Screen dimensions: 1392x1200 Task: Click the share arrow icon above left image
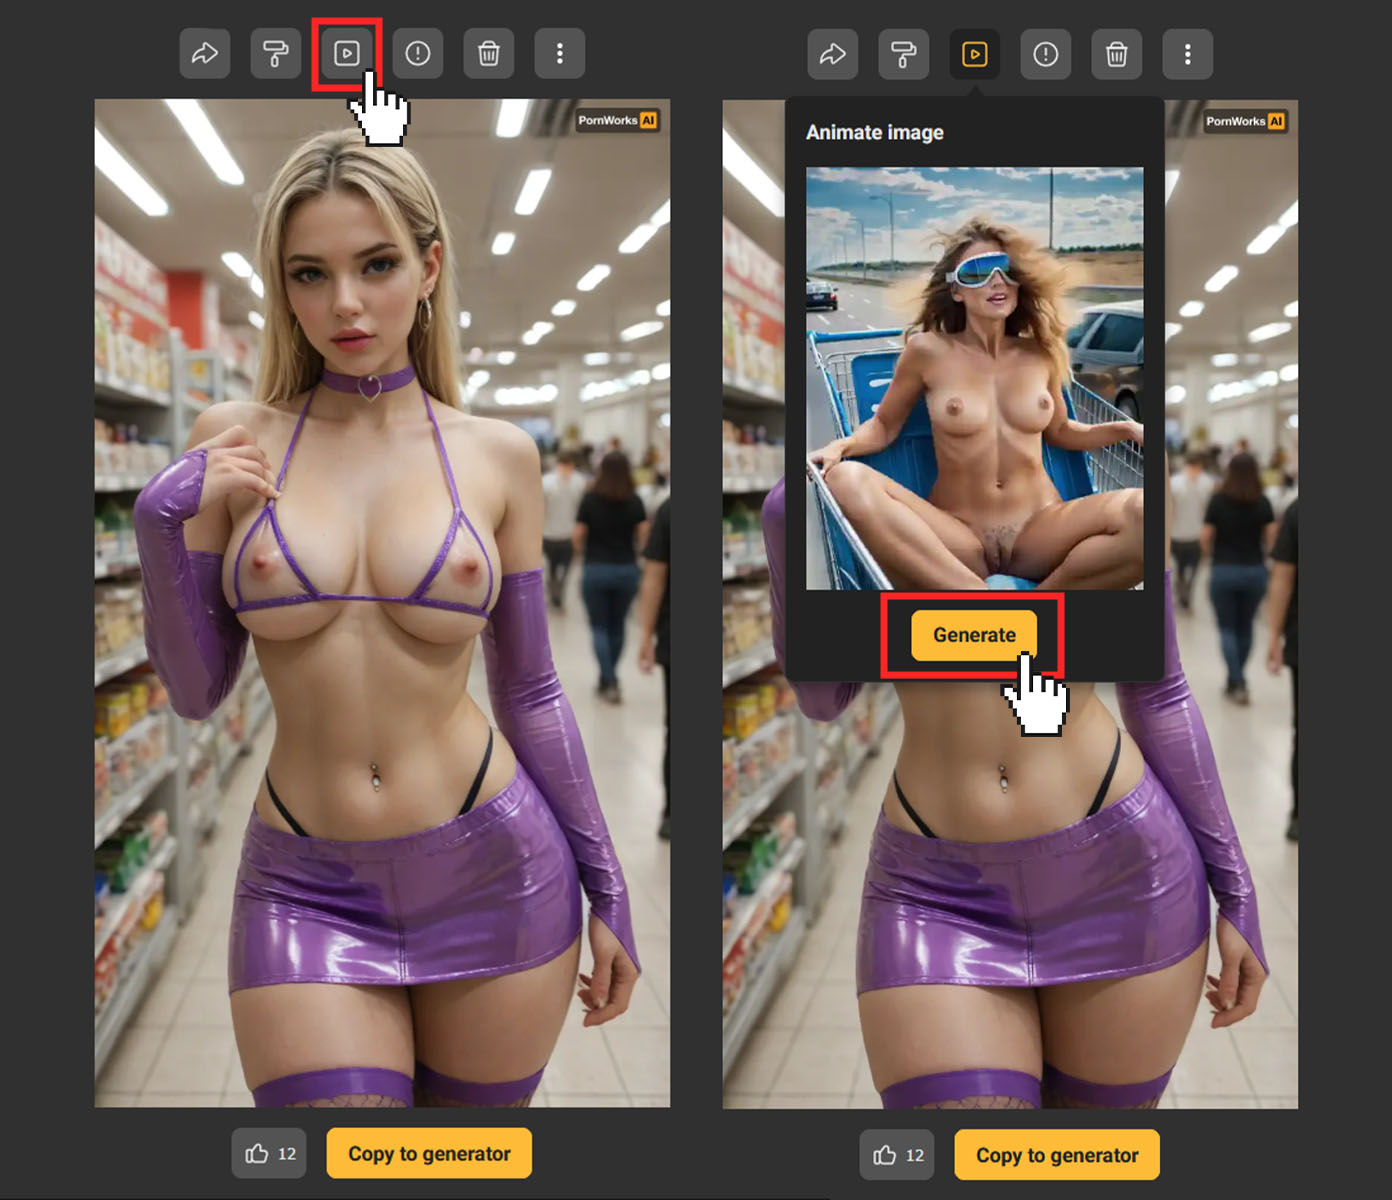pyautogui.click(x=205, y=54)
